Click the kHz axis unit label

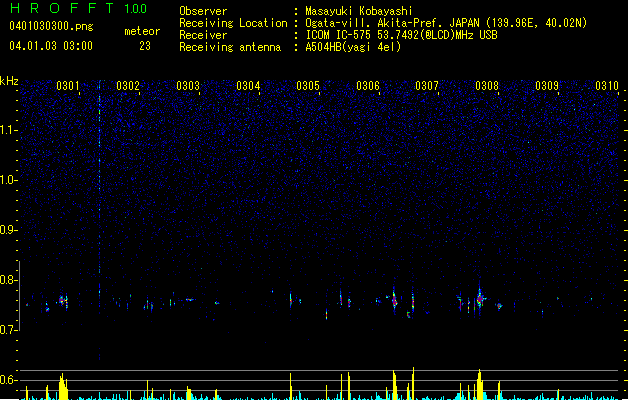tap(9, 81)
